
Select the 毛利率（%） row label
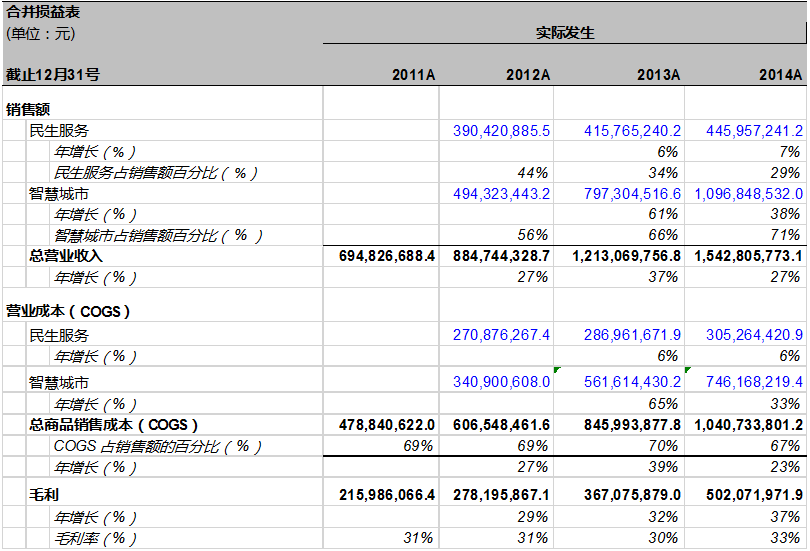(x=95, y=538)
